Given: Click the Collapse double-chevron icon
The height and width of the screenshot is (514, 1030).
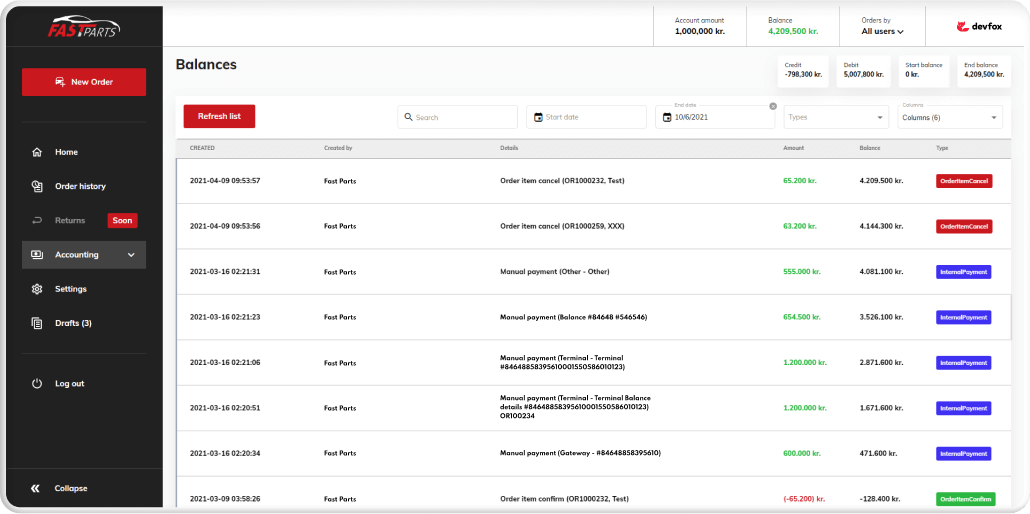Looking at the screenshot, I should pyautogui.click(x=36, y=488).
